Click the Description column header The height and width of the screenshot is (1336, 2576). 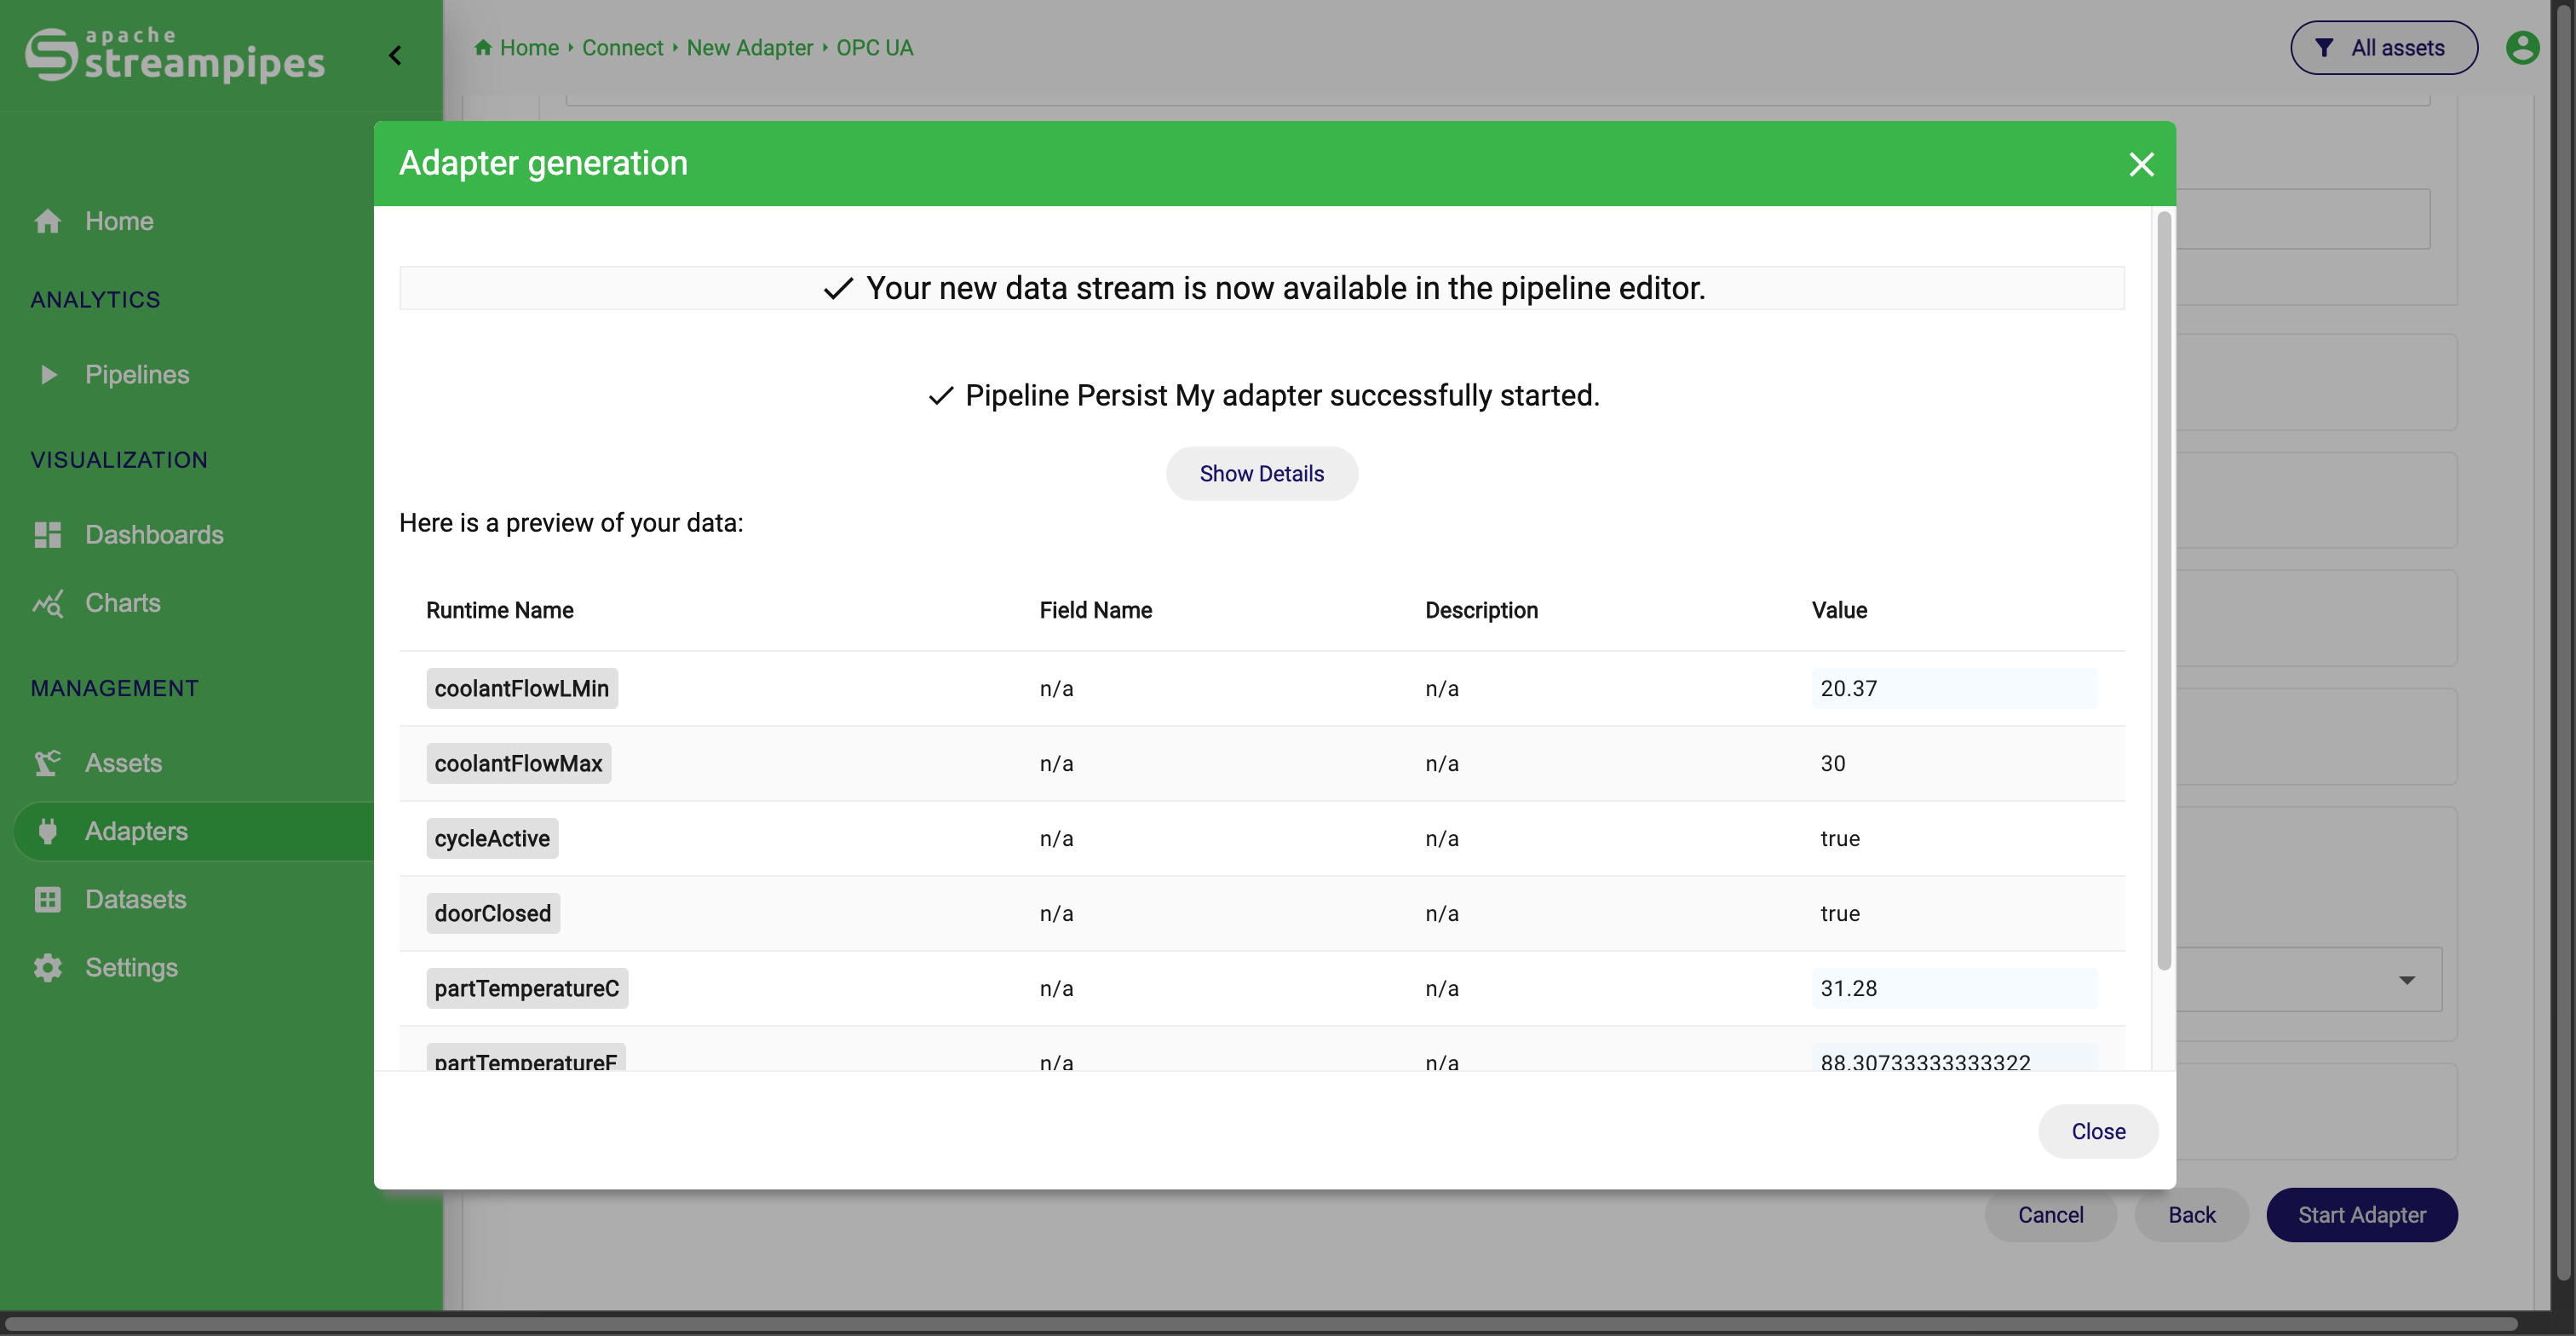(x=1481, y=609)
